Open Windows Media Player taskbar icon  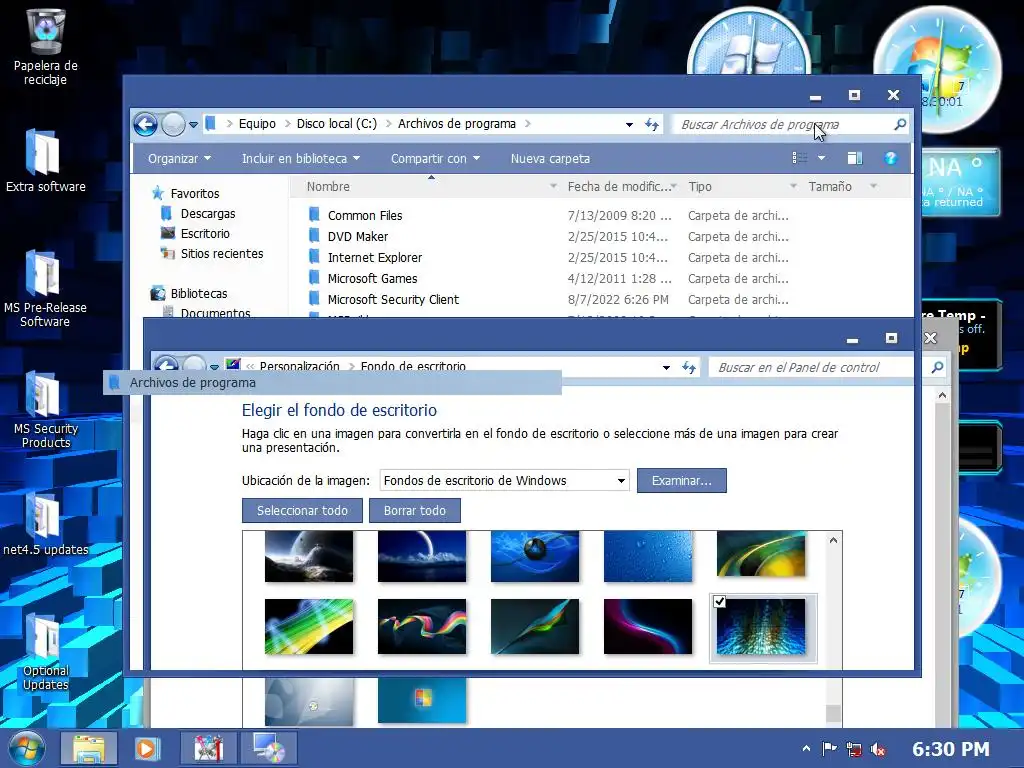[x=147, y=748]
